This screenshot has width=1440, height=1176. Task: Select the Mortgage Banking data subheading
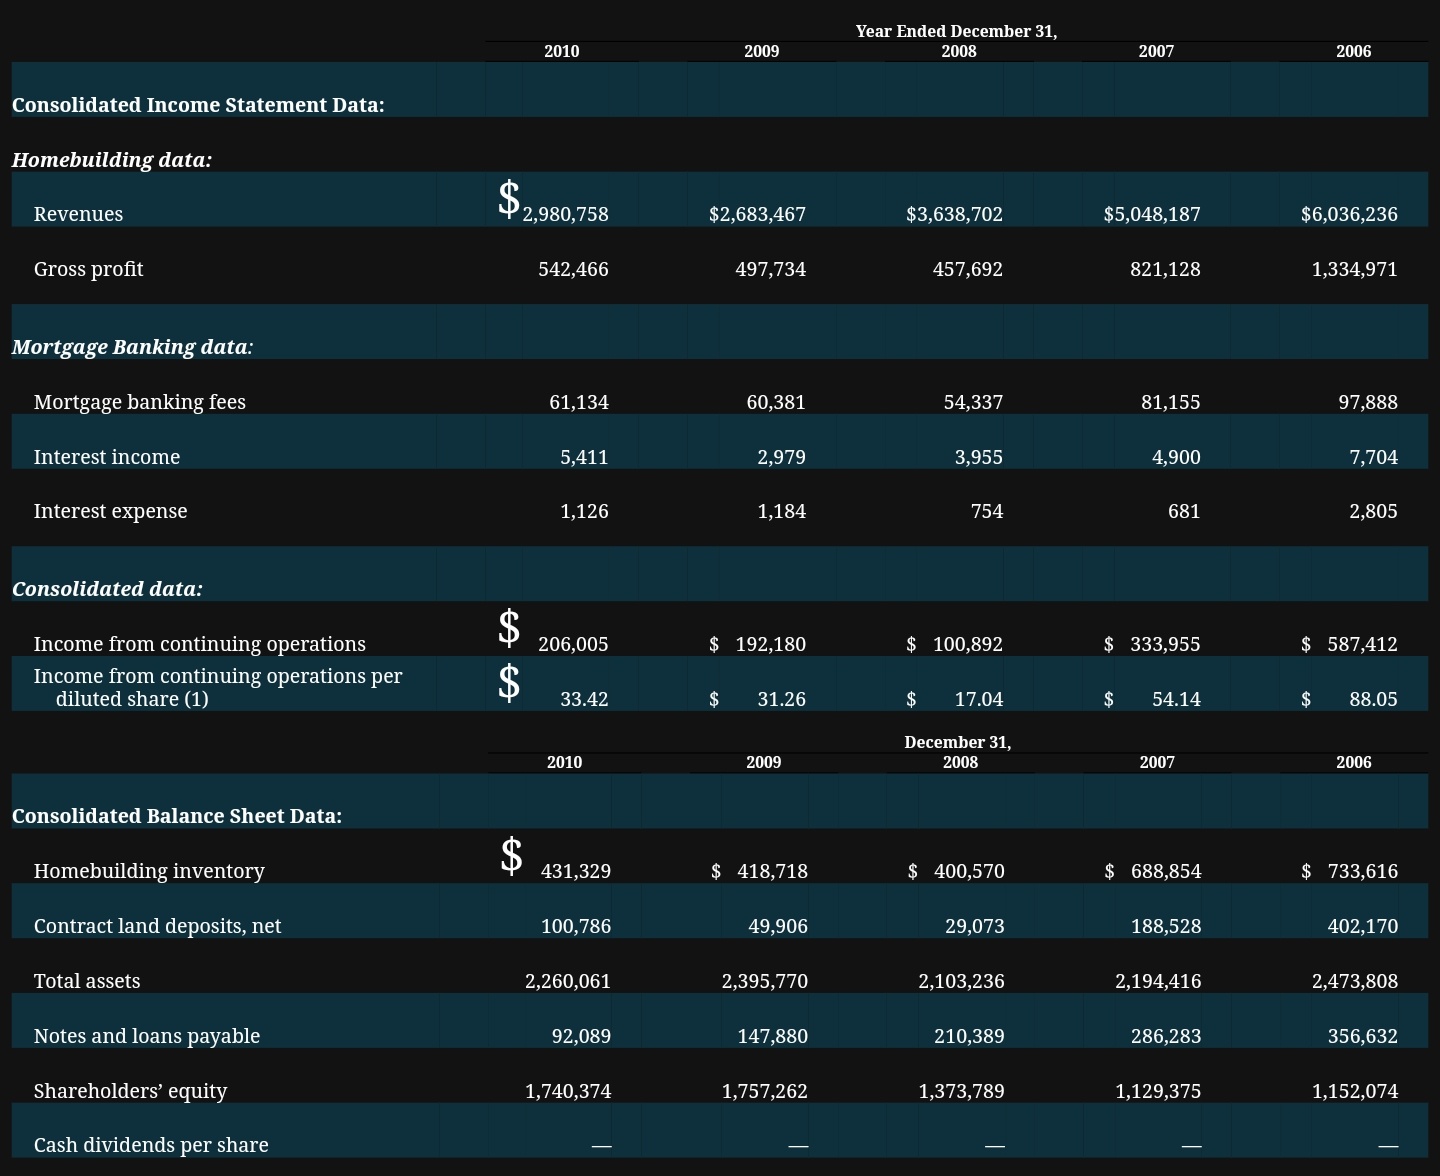(132, 347)
